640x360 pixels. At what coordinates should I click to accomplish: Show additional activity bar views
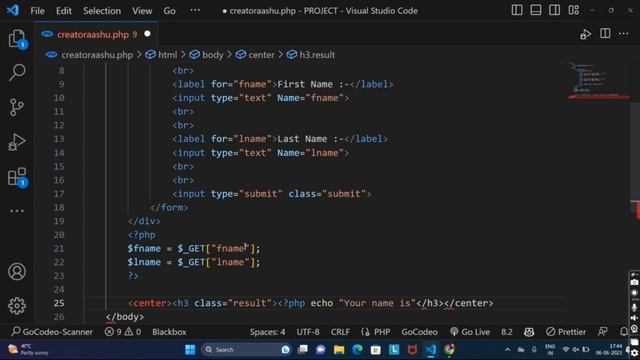[x=17, y=211]
